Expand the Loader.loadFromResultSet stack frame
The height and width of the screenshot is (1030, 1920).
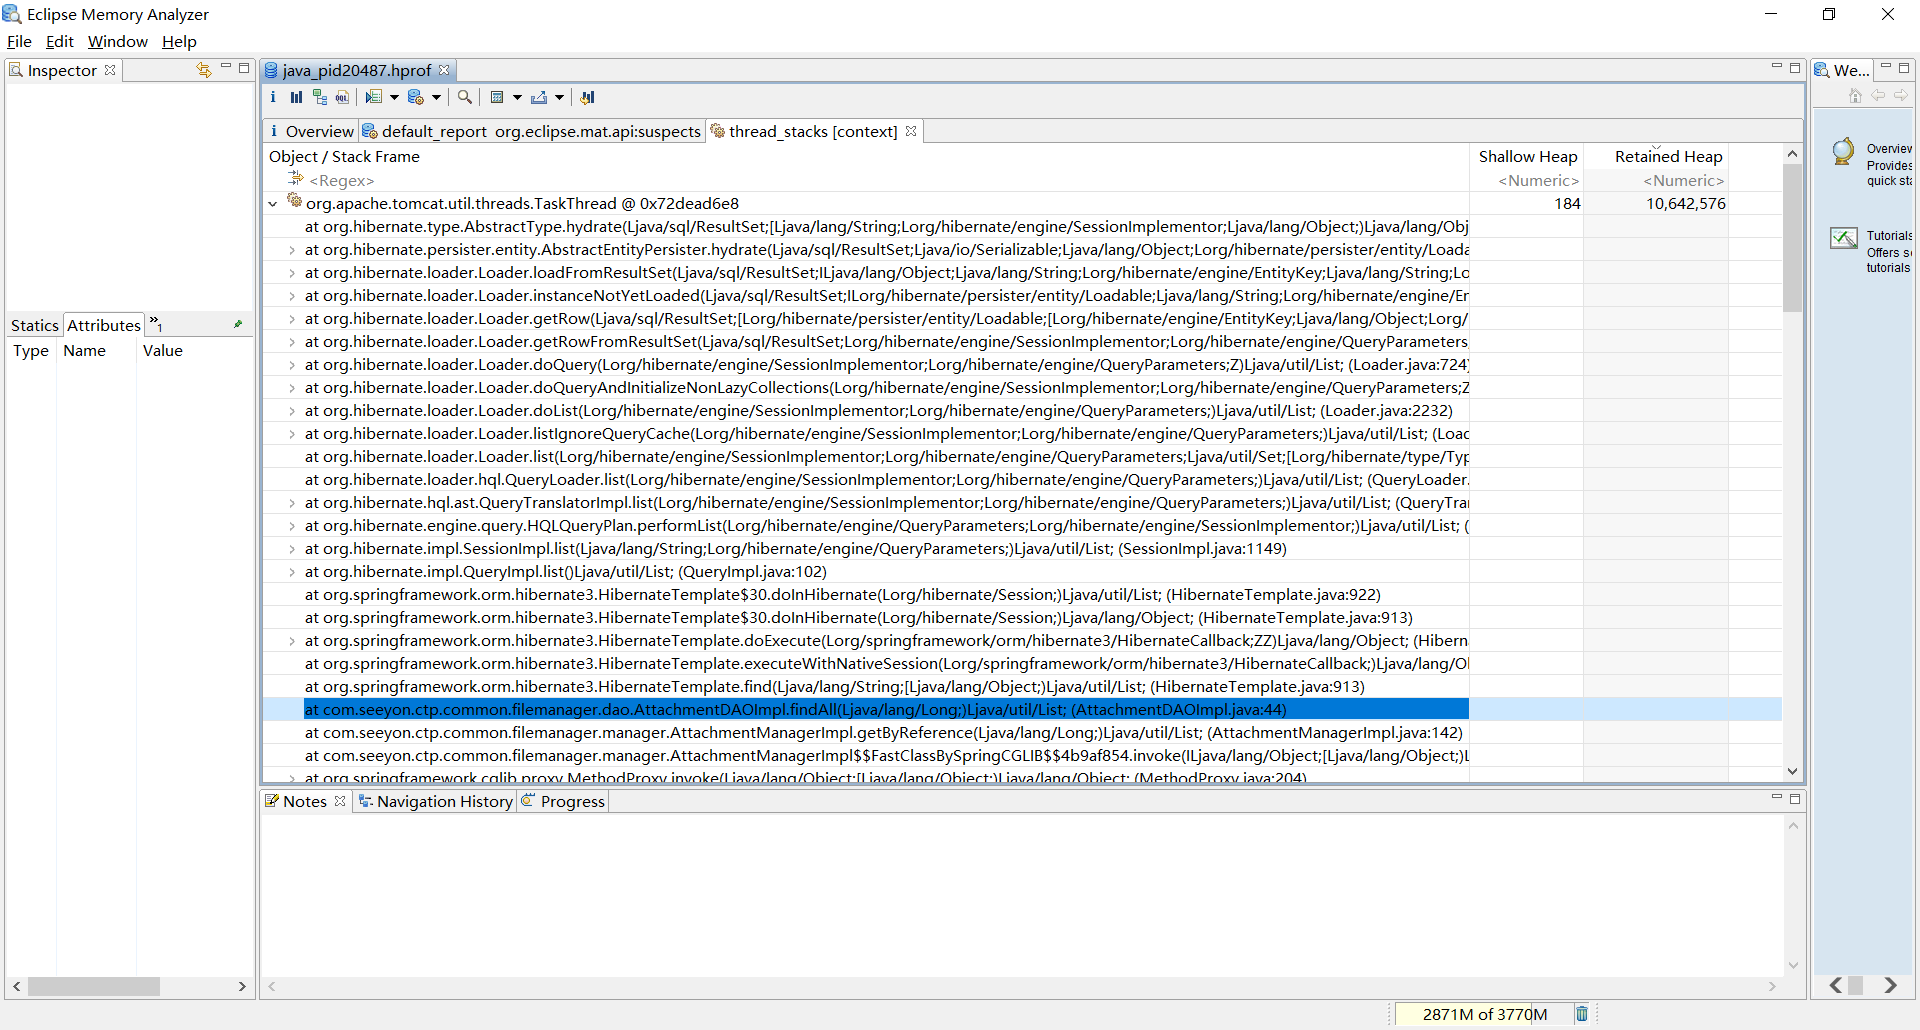coord(292,273)
